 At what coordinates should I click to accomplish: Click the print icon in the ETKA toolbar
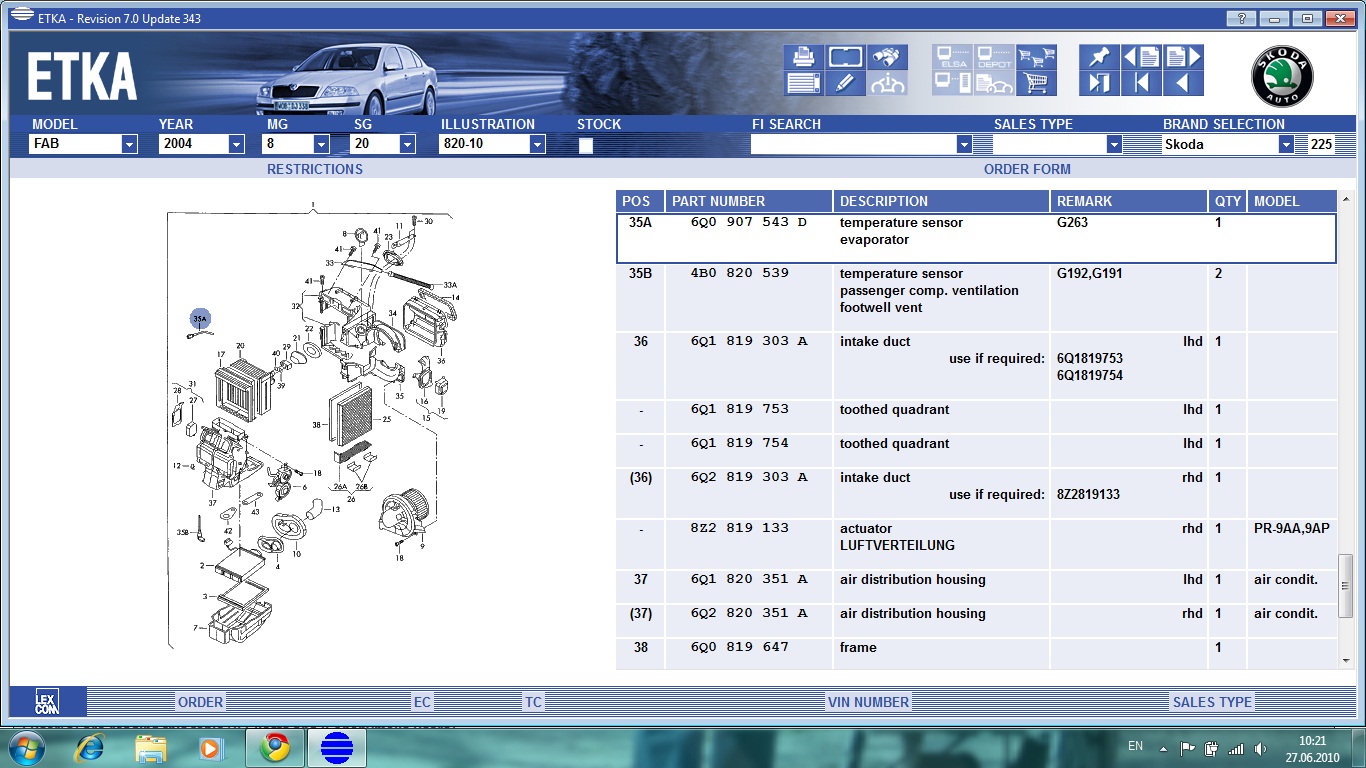click(804, 57)
